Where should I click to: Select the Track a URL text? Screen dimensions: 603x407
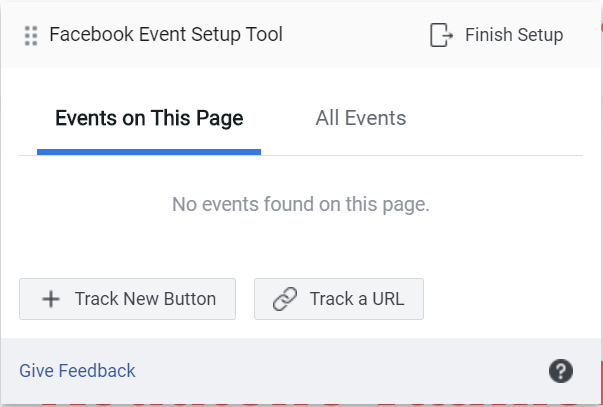[x=357, y=299]
